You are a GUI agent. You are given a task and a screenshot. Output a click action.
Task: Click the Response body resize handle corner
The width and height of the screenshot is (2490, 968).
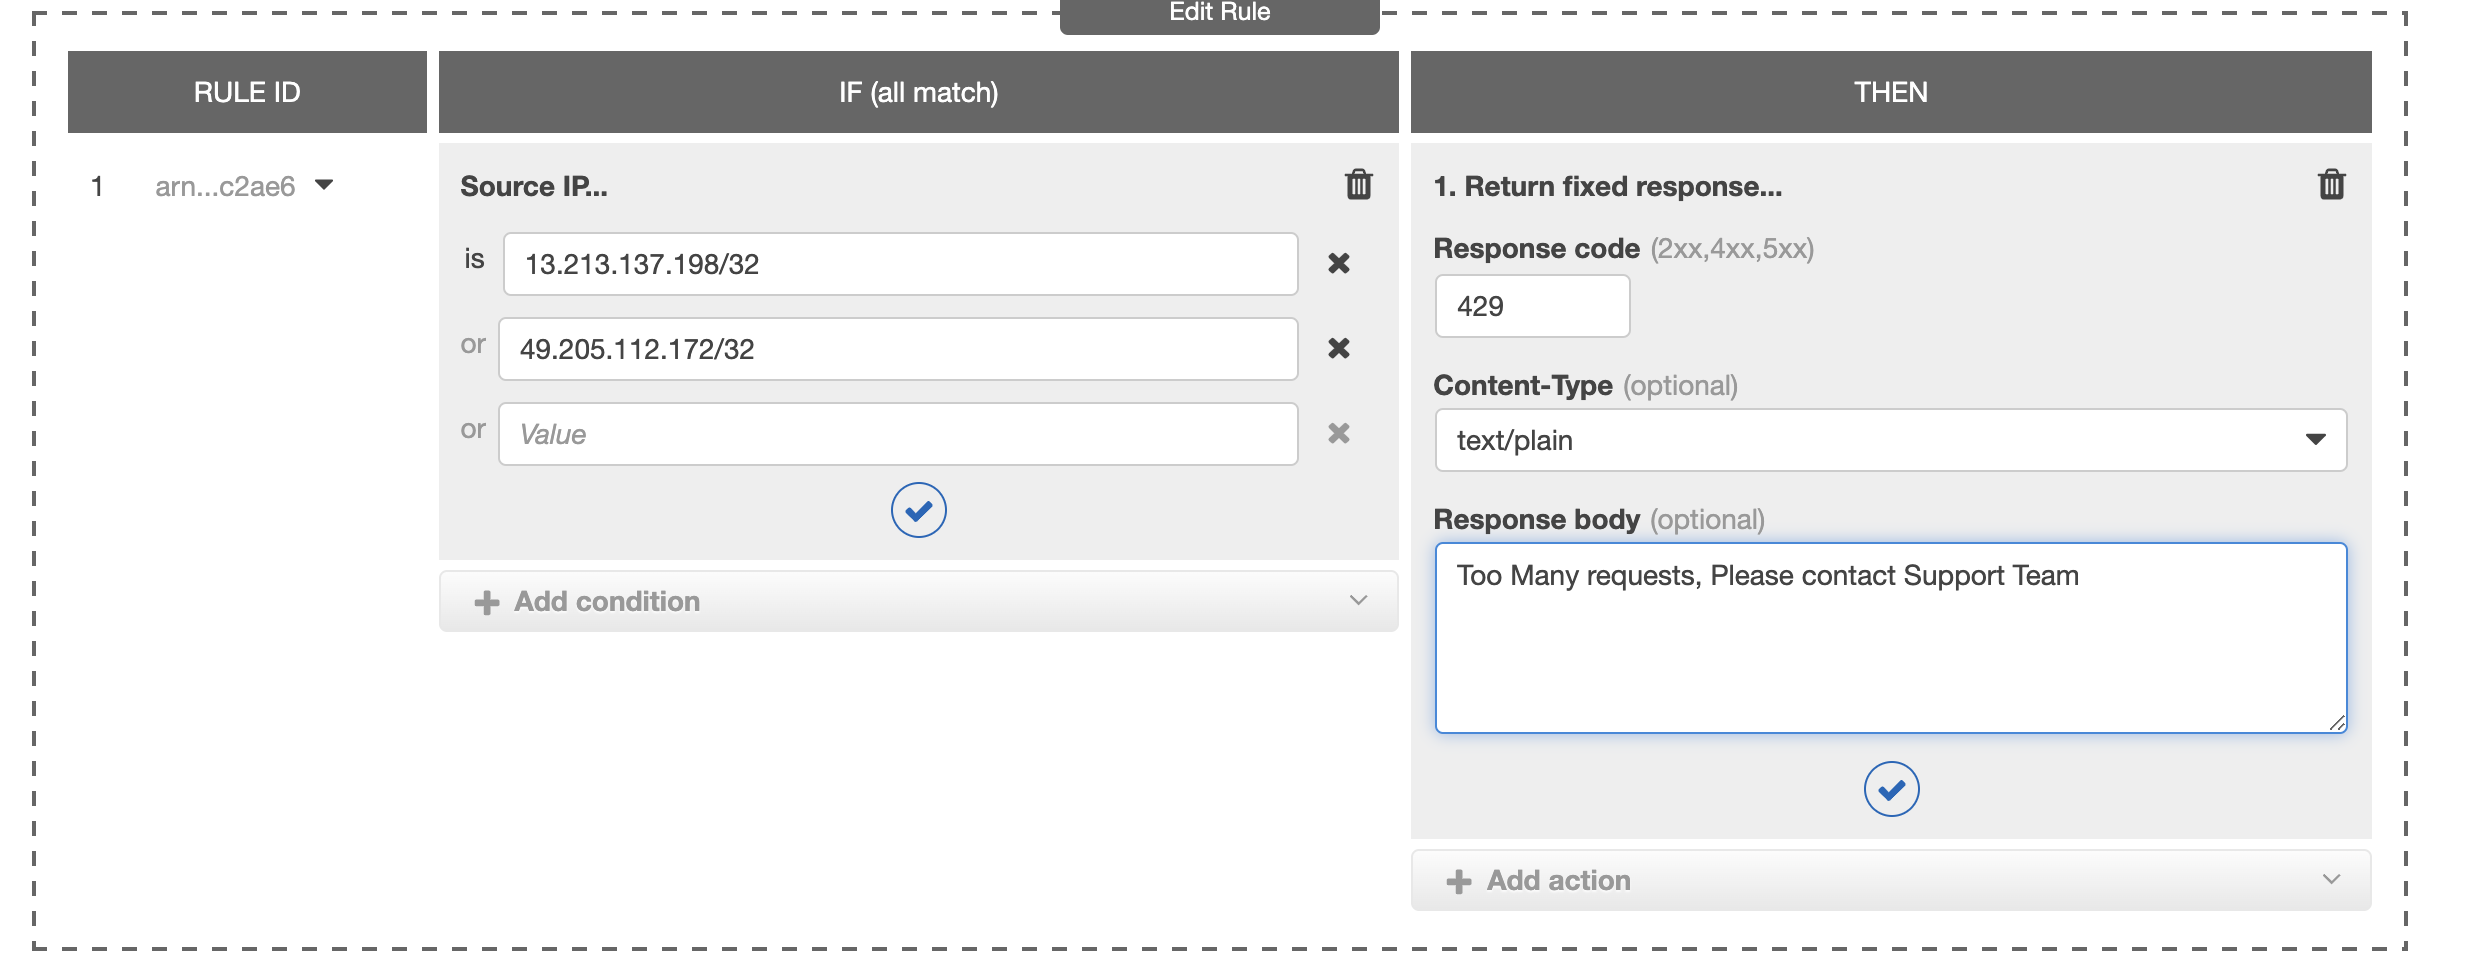pyautogui.click(x=2336, y=722)
